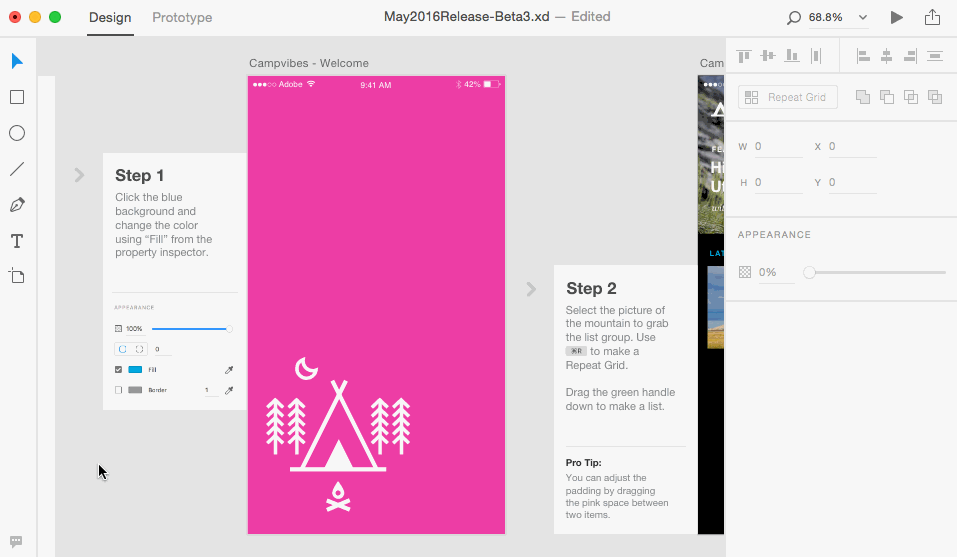
Task: Select the Select arrow tool
Action: point(17,61)
